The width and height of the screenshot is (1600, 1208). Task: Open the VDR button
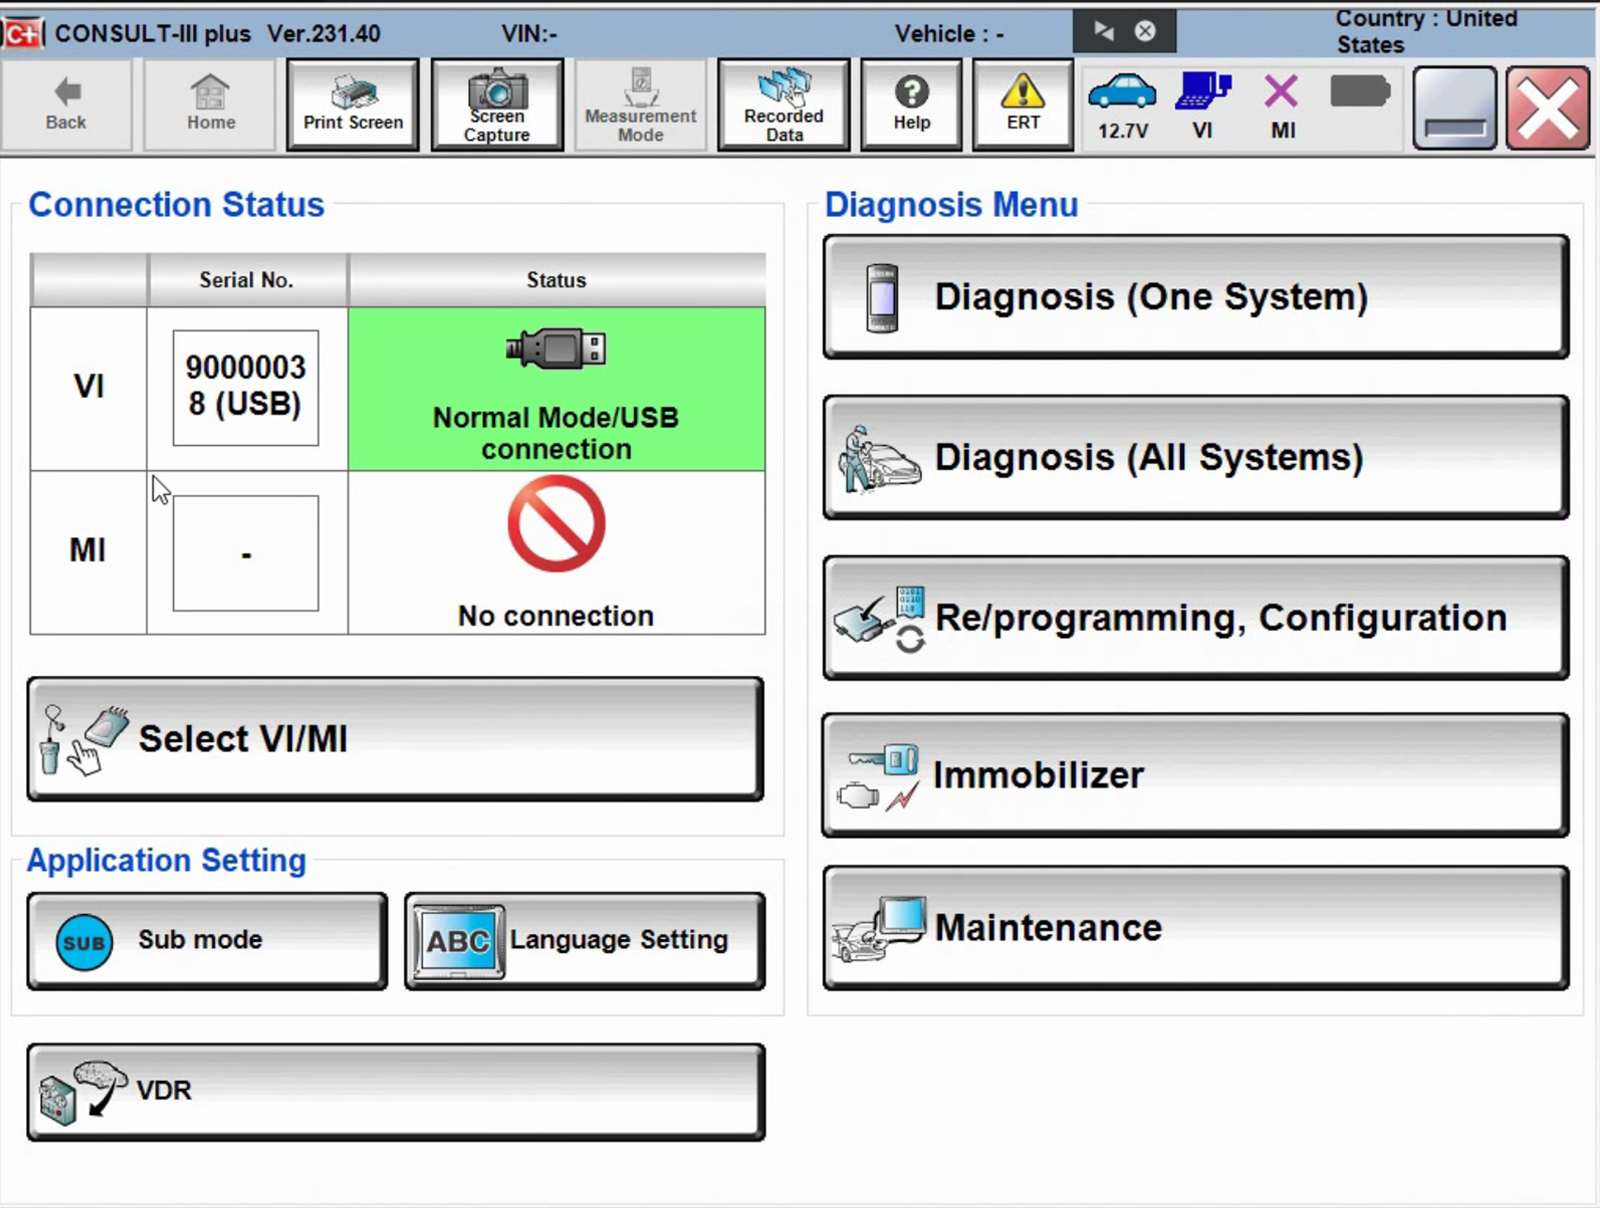(396, 1092)
